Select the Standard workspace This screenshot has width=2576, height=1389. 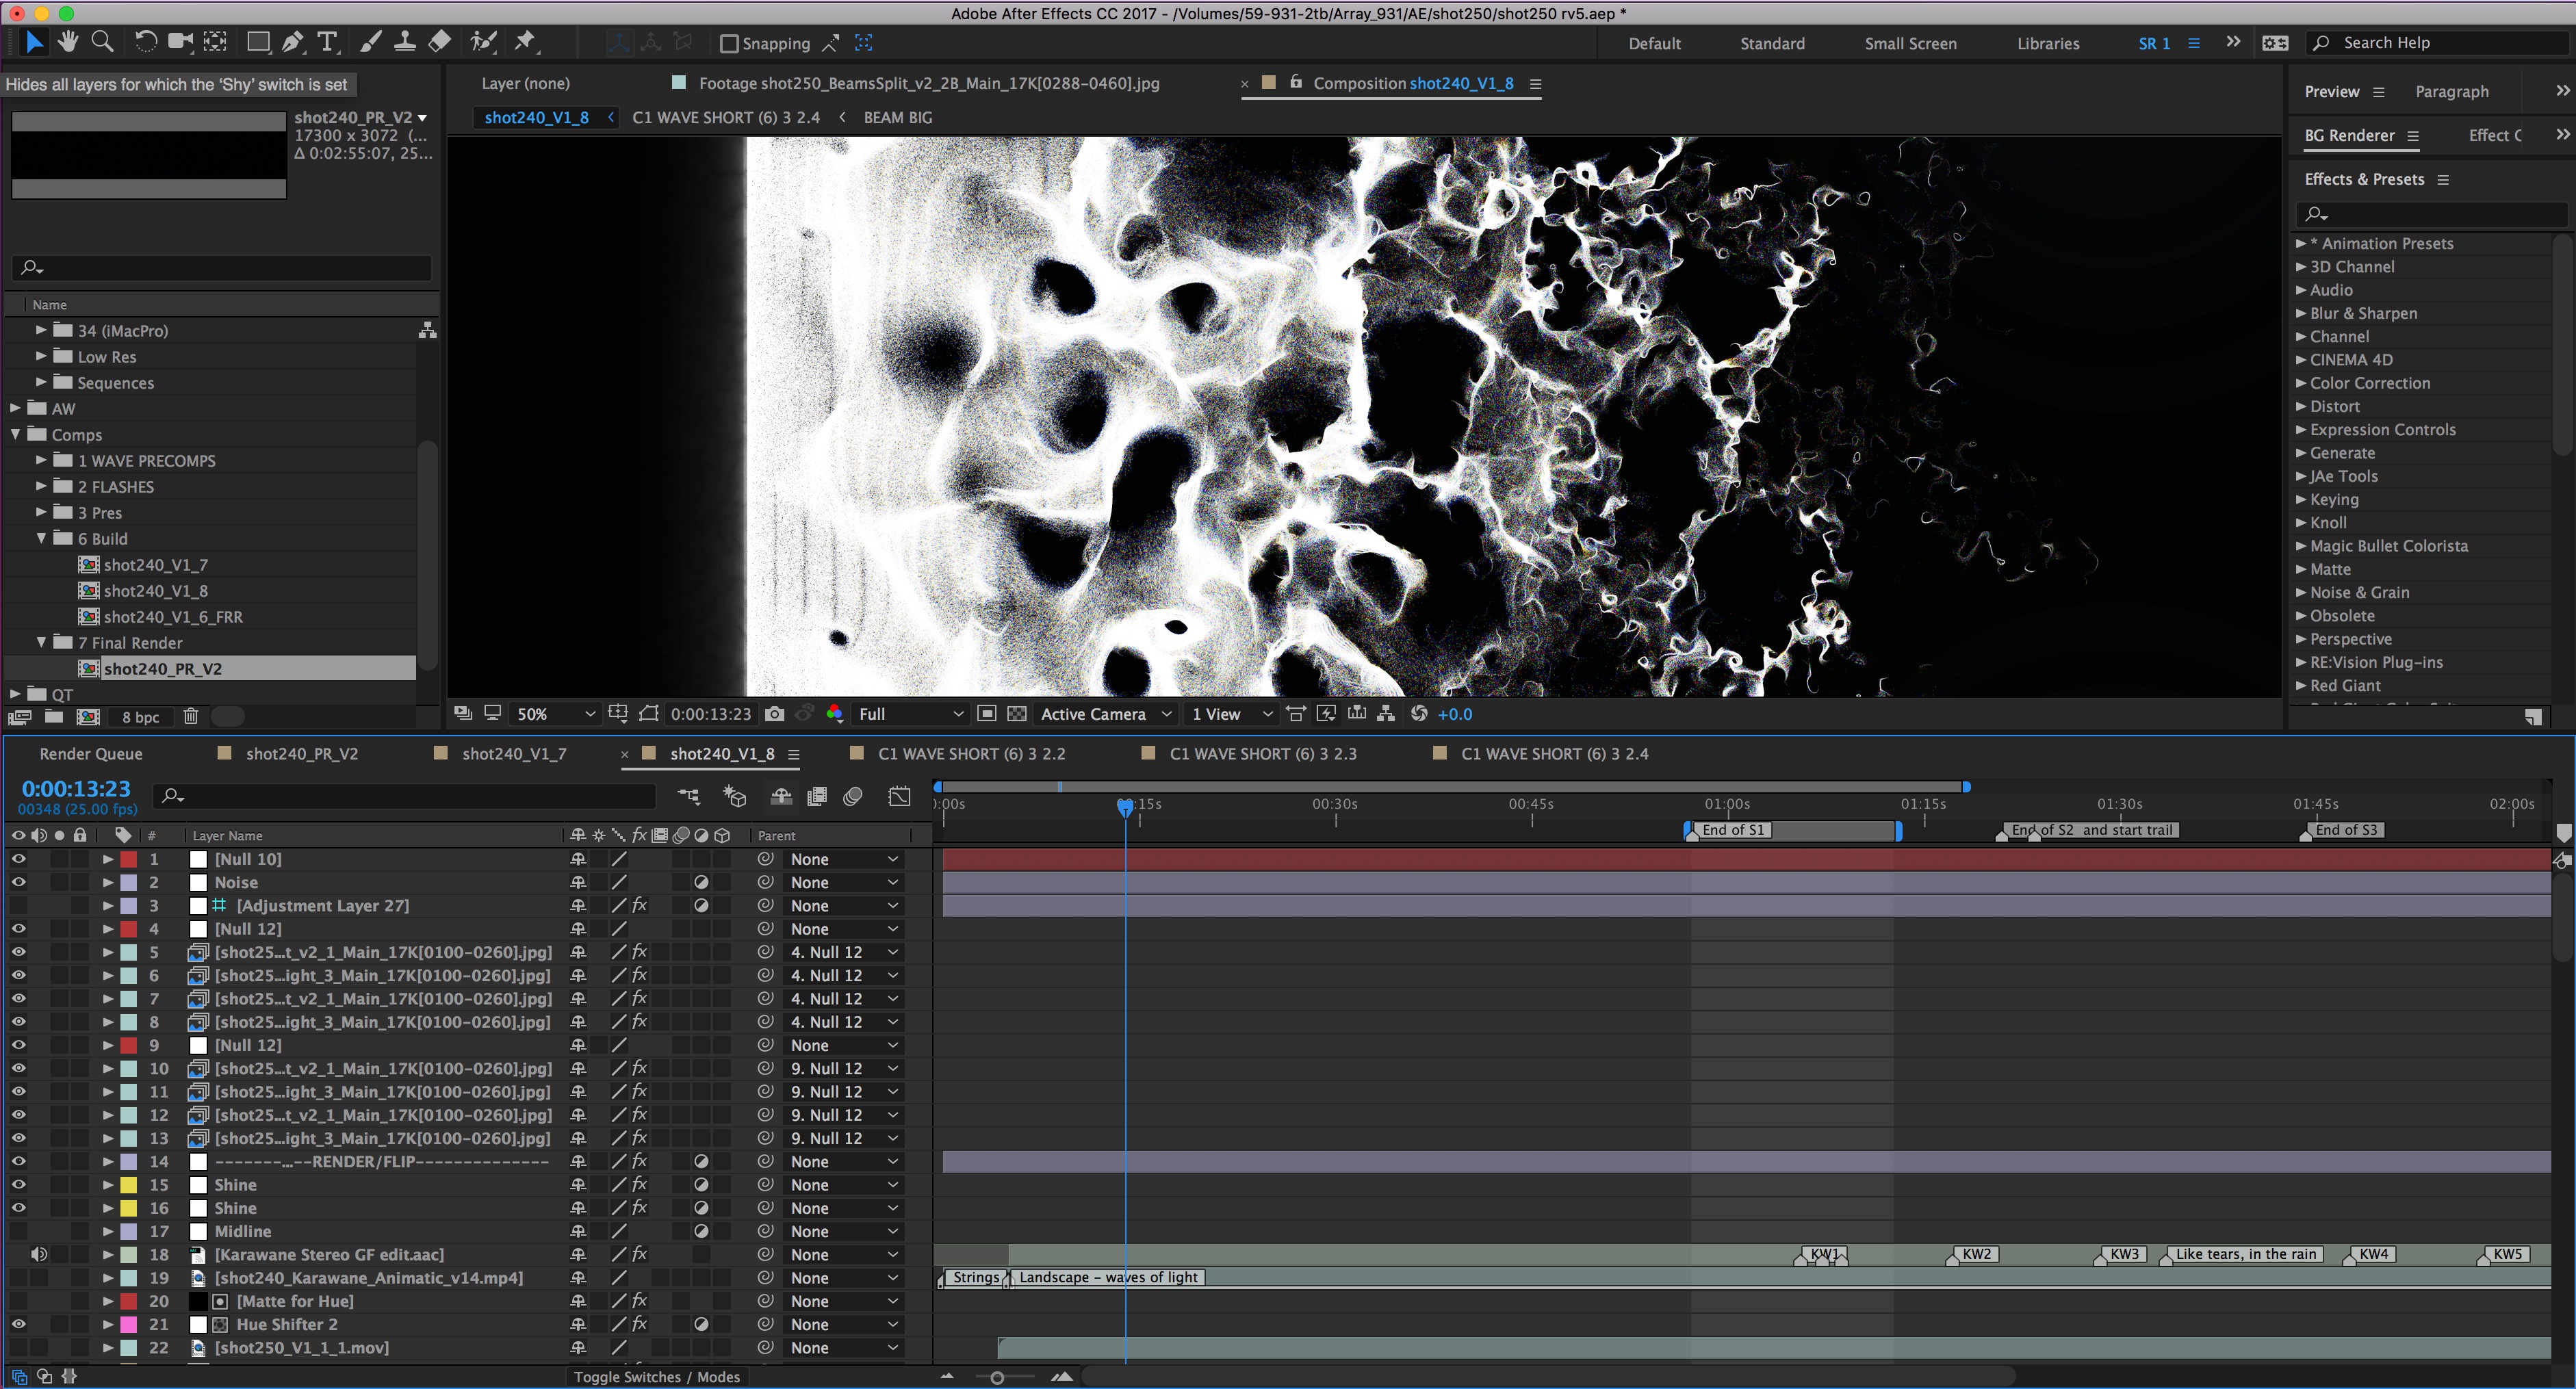click(x=1772, y=43)
